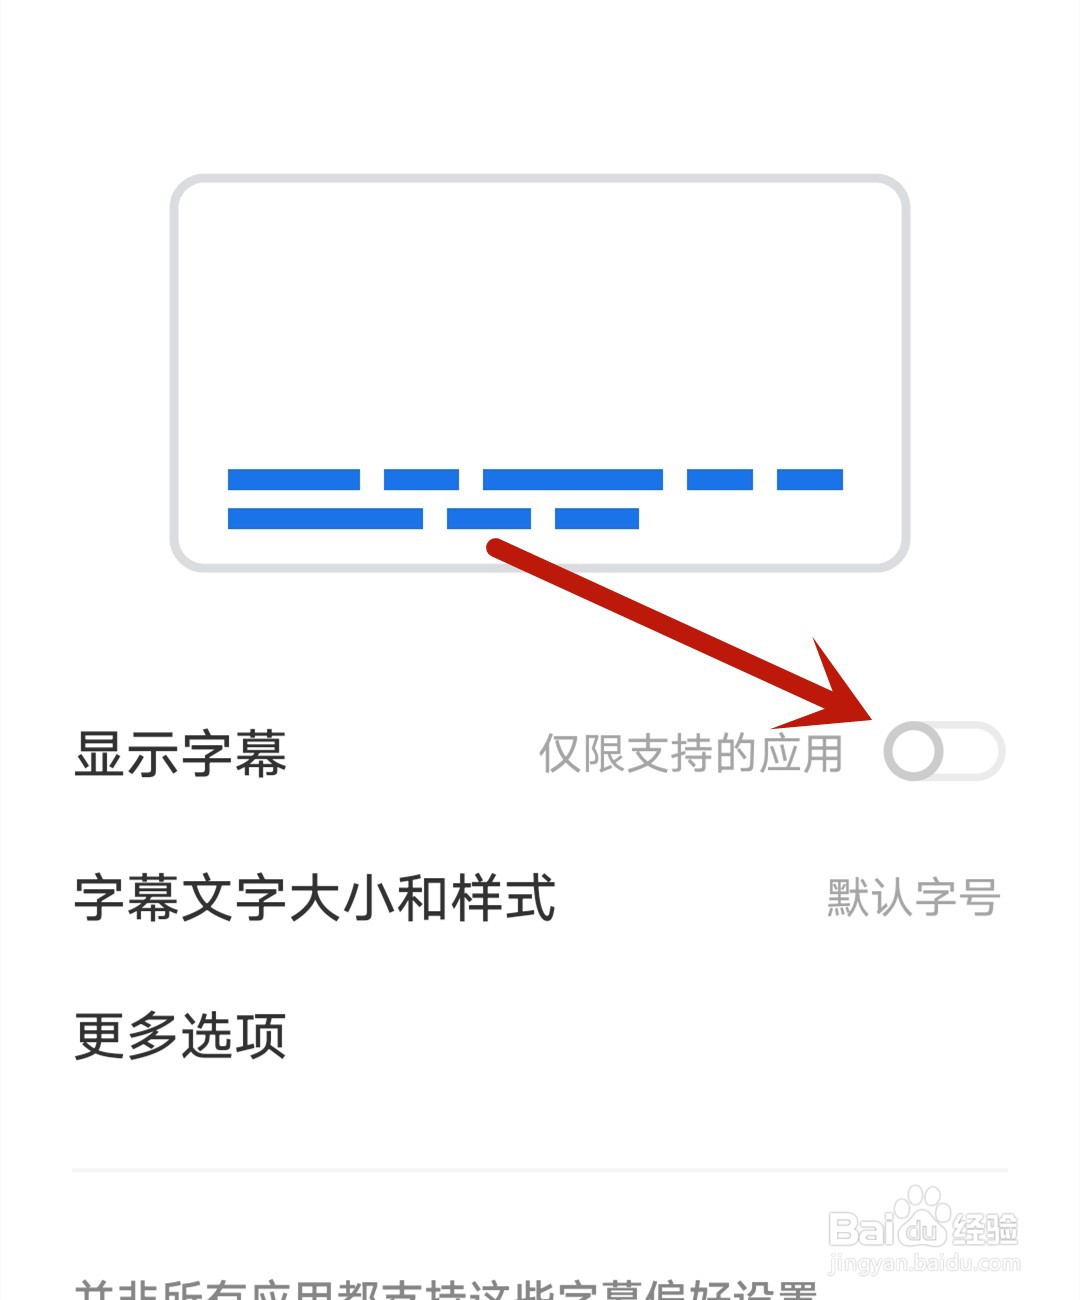
Task: Tap the longest blue bar in top caption line
Action: pyautogui.click(x=573, y=479)
